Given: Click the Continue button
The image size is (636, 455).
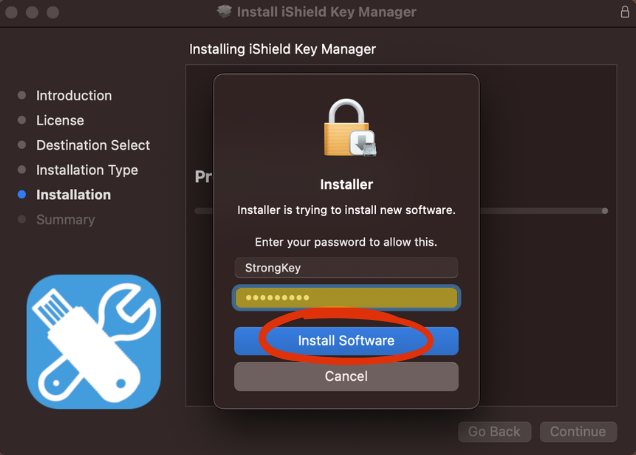Looking at the screenshot, I should (x=578, y=431).
